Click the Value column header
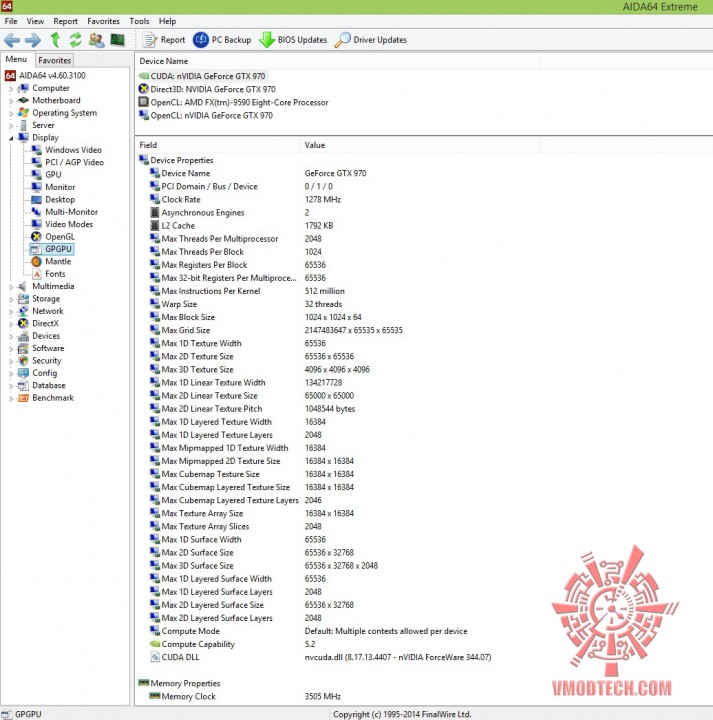Image resolution: width=713 pixels, height=720 pixels. coord(421,145)
